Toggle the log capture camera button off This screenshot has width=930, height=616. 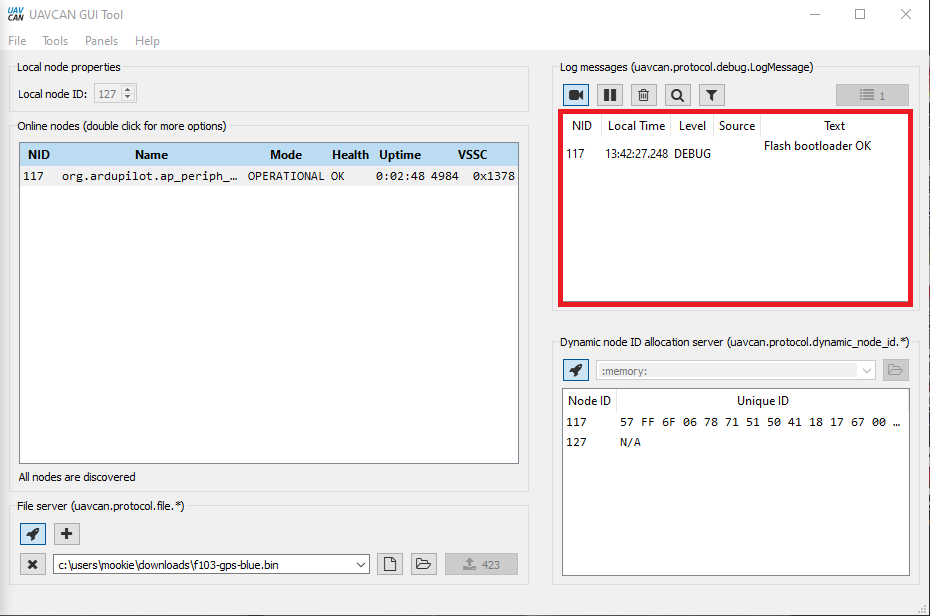click(576, 94)
